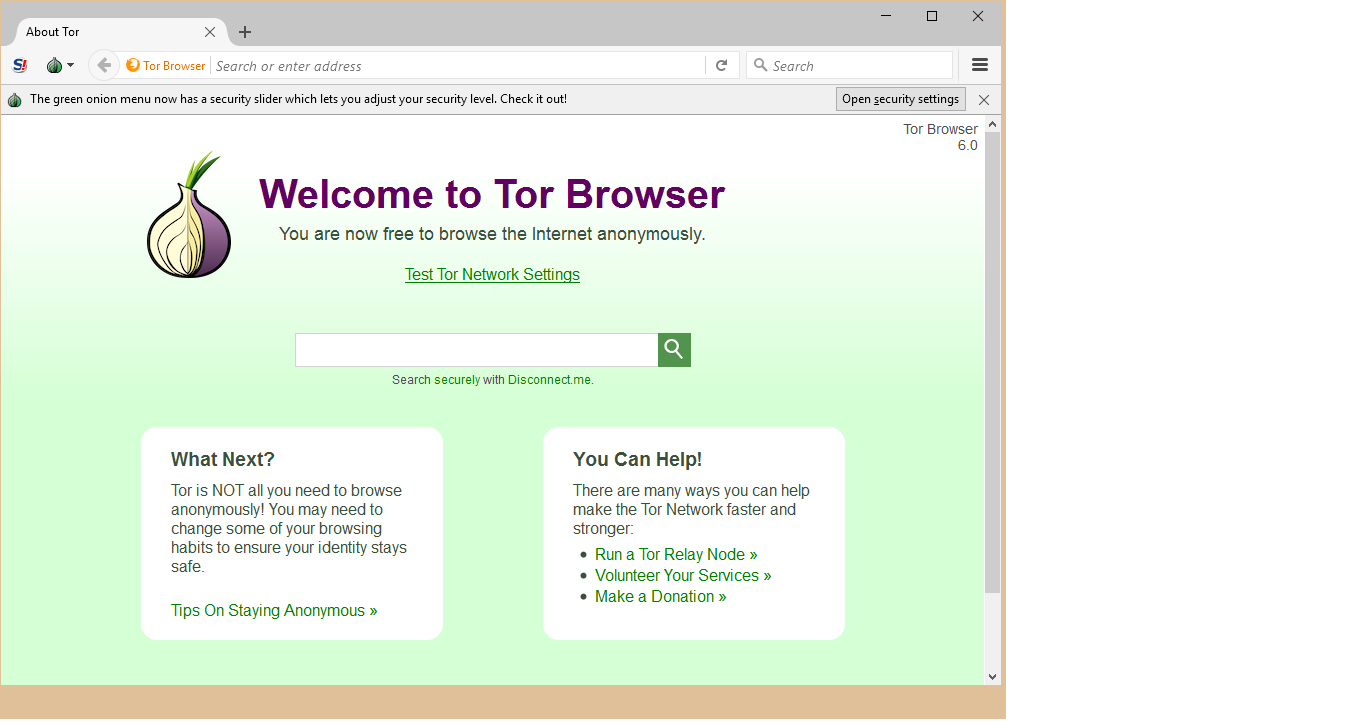Click the Tor onion logo image

189,214
